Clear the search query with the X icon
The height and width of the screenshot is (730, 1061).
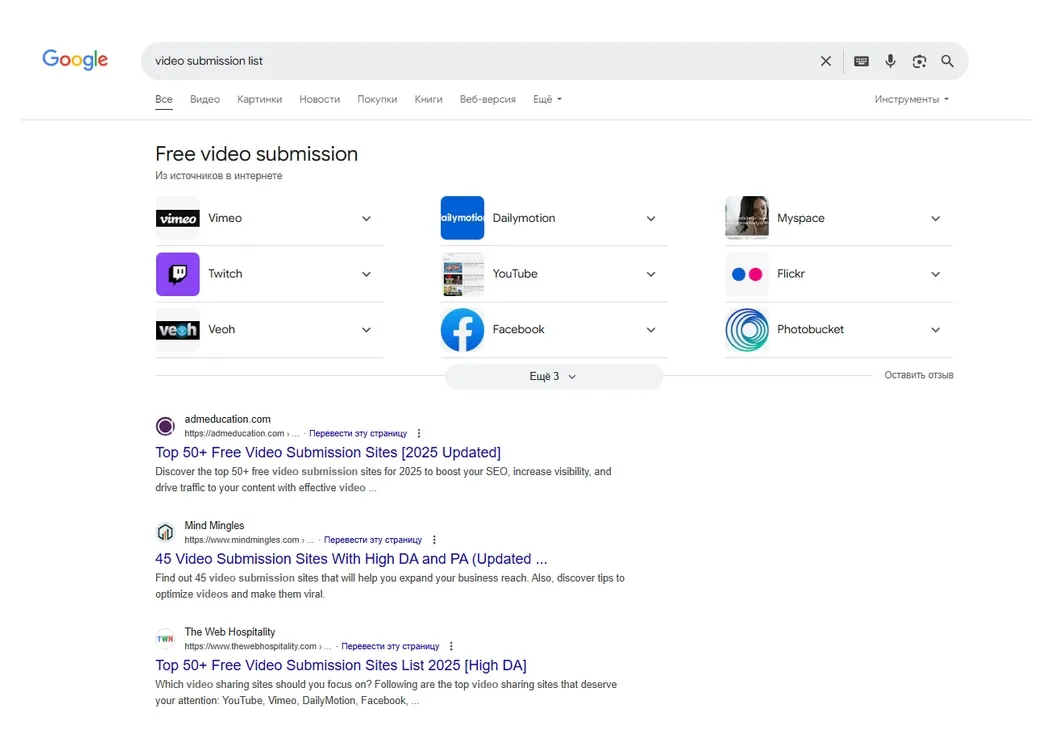coord(826,61)
